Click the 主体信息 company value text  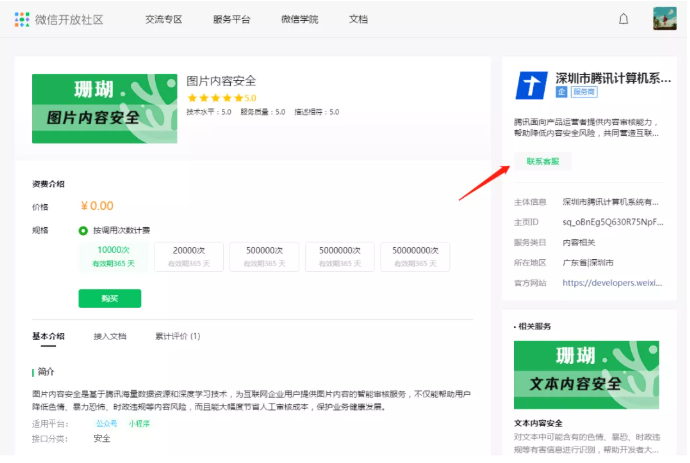tap(610, 202)
